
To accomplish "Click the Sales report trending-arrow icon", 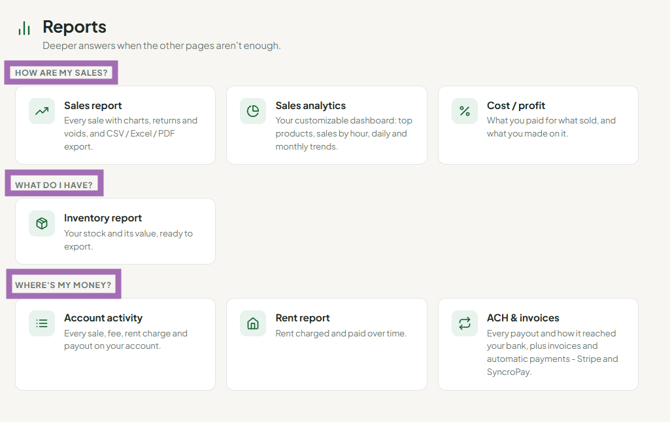I will 42,111.
